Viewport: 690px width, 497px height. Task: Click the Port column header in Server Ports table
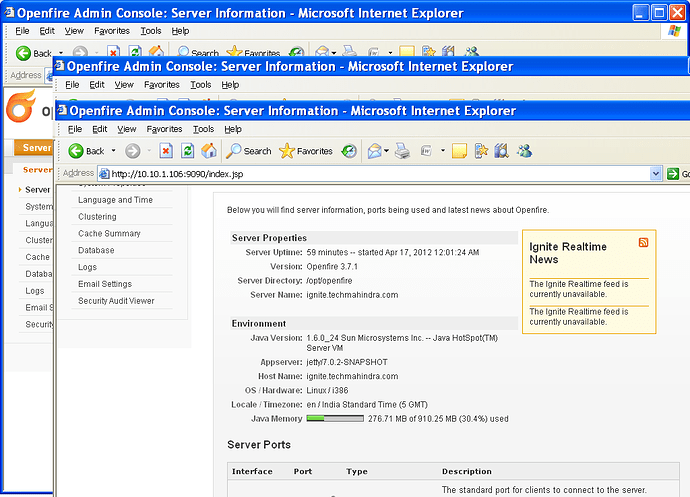pyautogui.click(x=303, y=471)
